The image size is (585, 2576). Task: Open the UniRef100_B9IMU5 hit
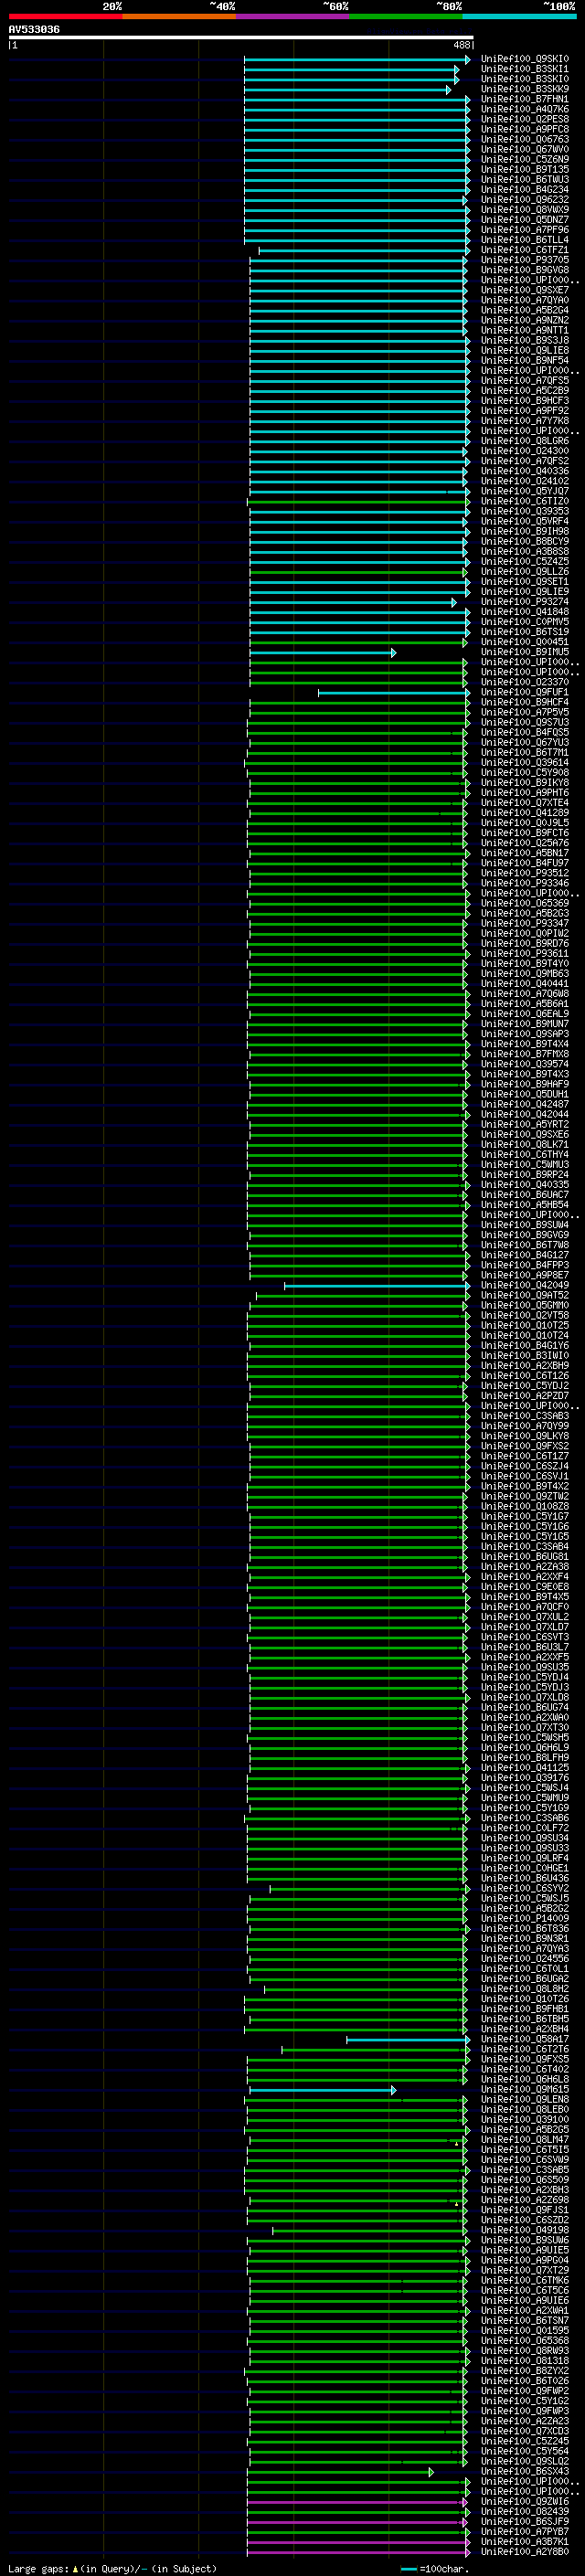coord(525,652)
